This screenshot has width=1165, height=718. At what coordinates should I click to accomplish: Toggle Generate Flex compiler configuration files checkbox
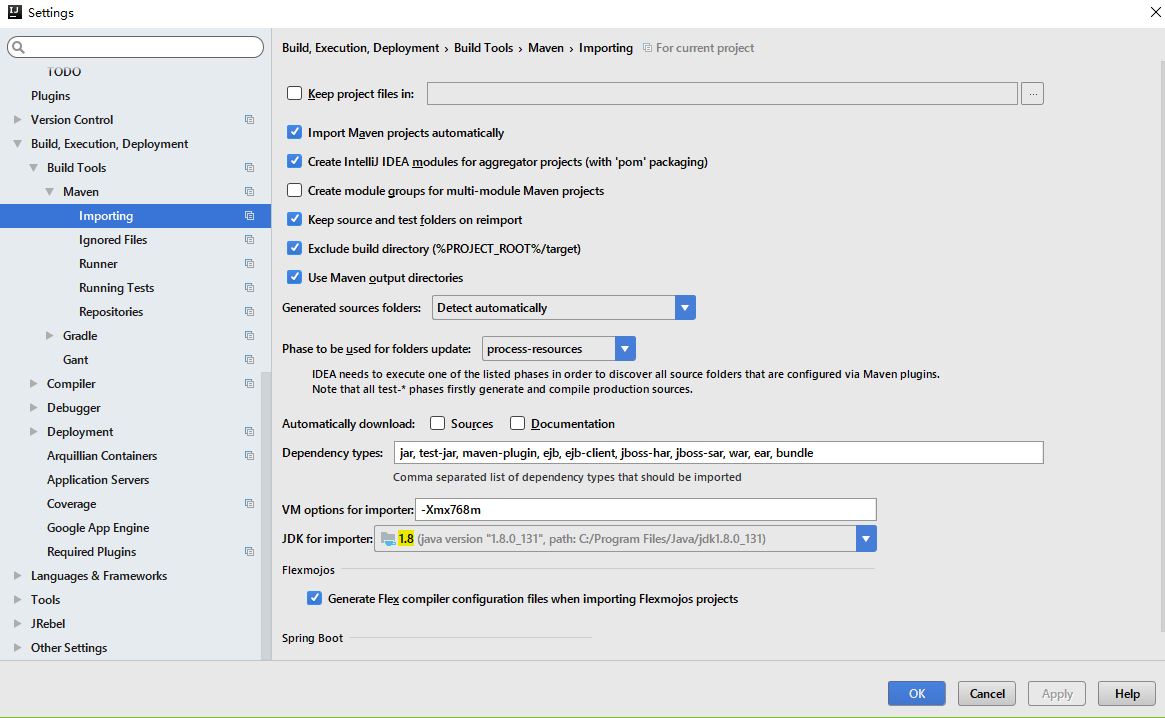coord(314,598)
